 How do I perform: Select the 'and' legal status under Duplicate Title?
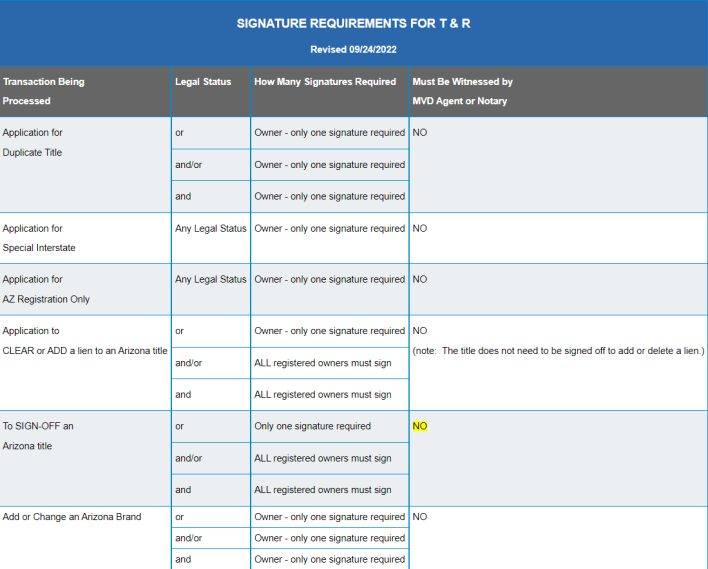point(211,196)
